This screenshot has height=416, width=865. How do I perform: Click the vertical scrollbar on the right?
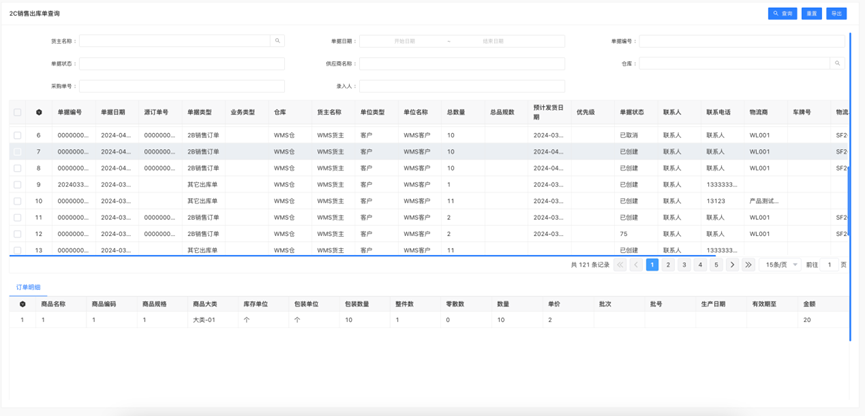[x=850, y=140]
